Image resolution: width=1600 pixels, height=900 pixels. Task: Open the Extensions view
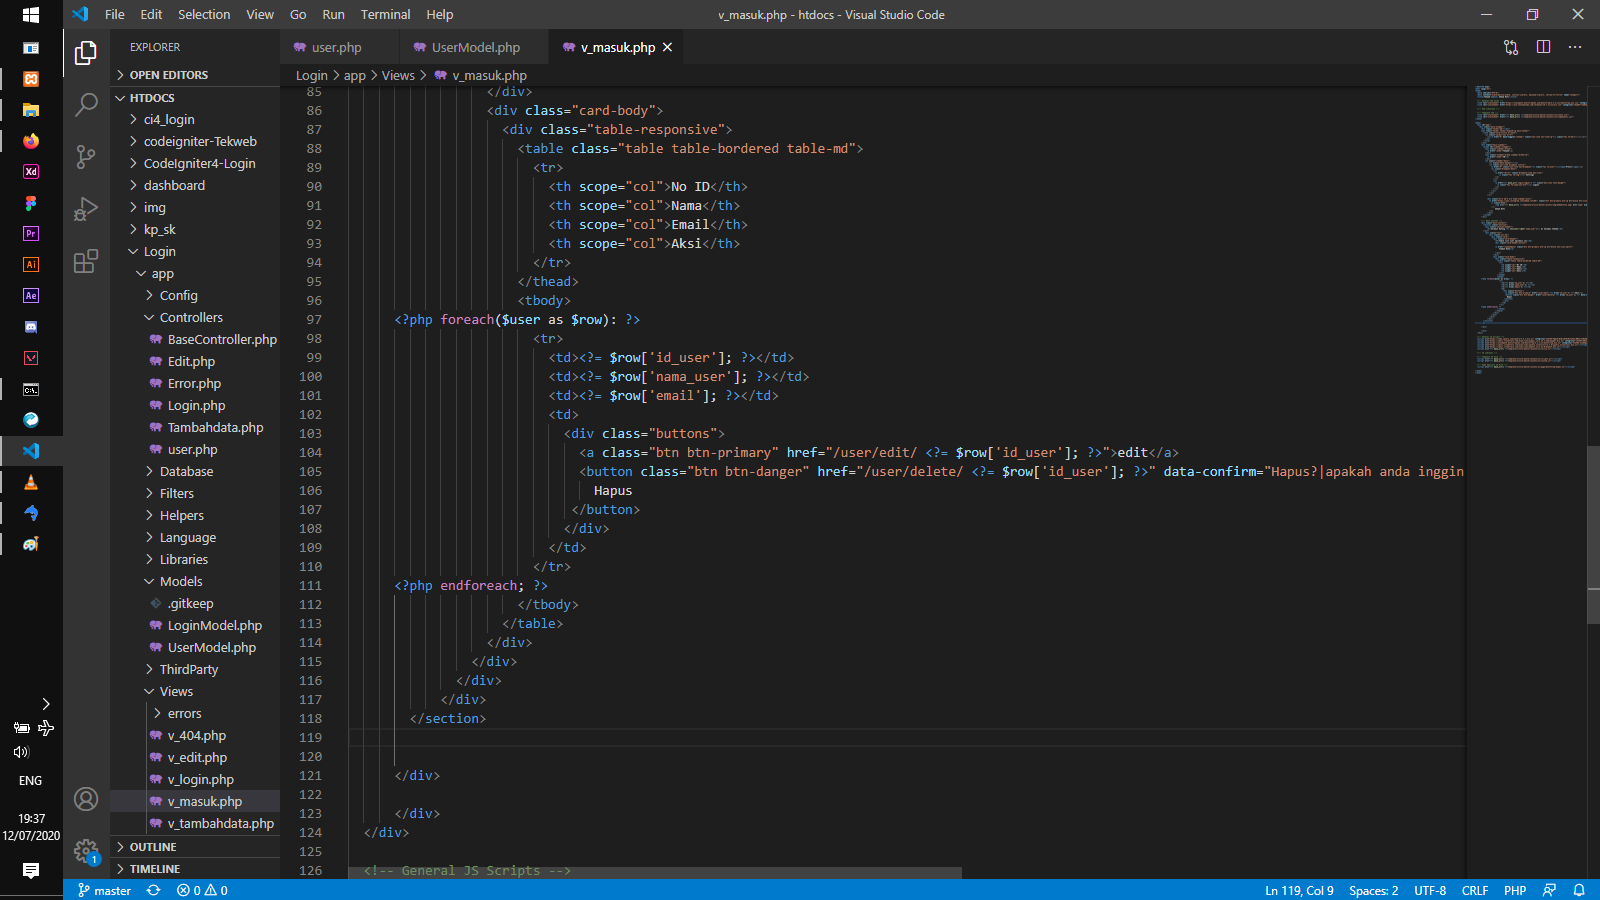86,261
